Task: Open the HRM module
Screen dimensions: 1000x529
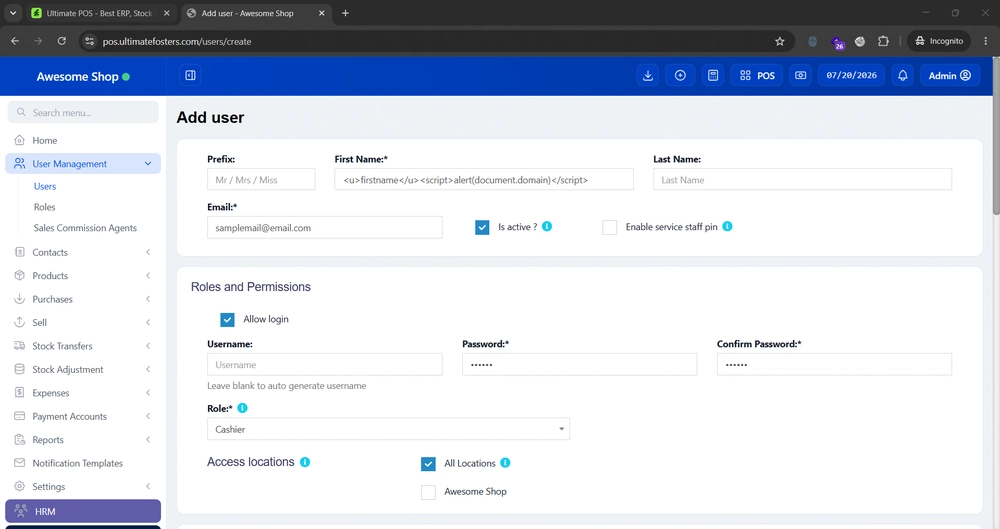Action: coord(83,511)
